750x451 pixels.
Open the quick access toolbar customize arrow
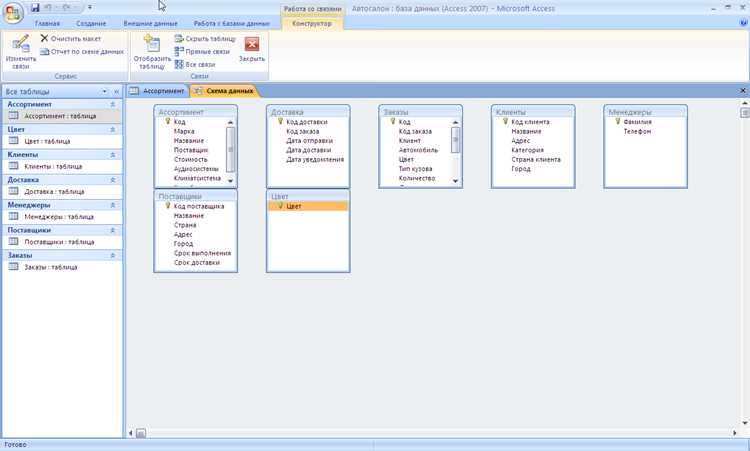point(90,8)
